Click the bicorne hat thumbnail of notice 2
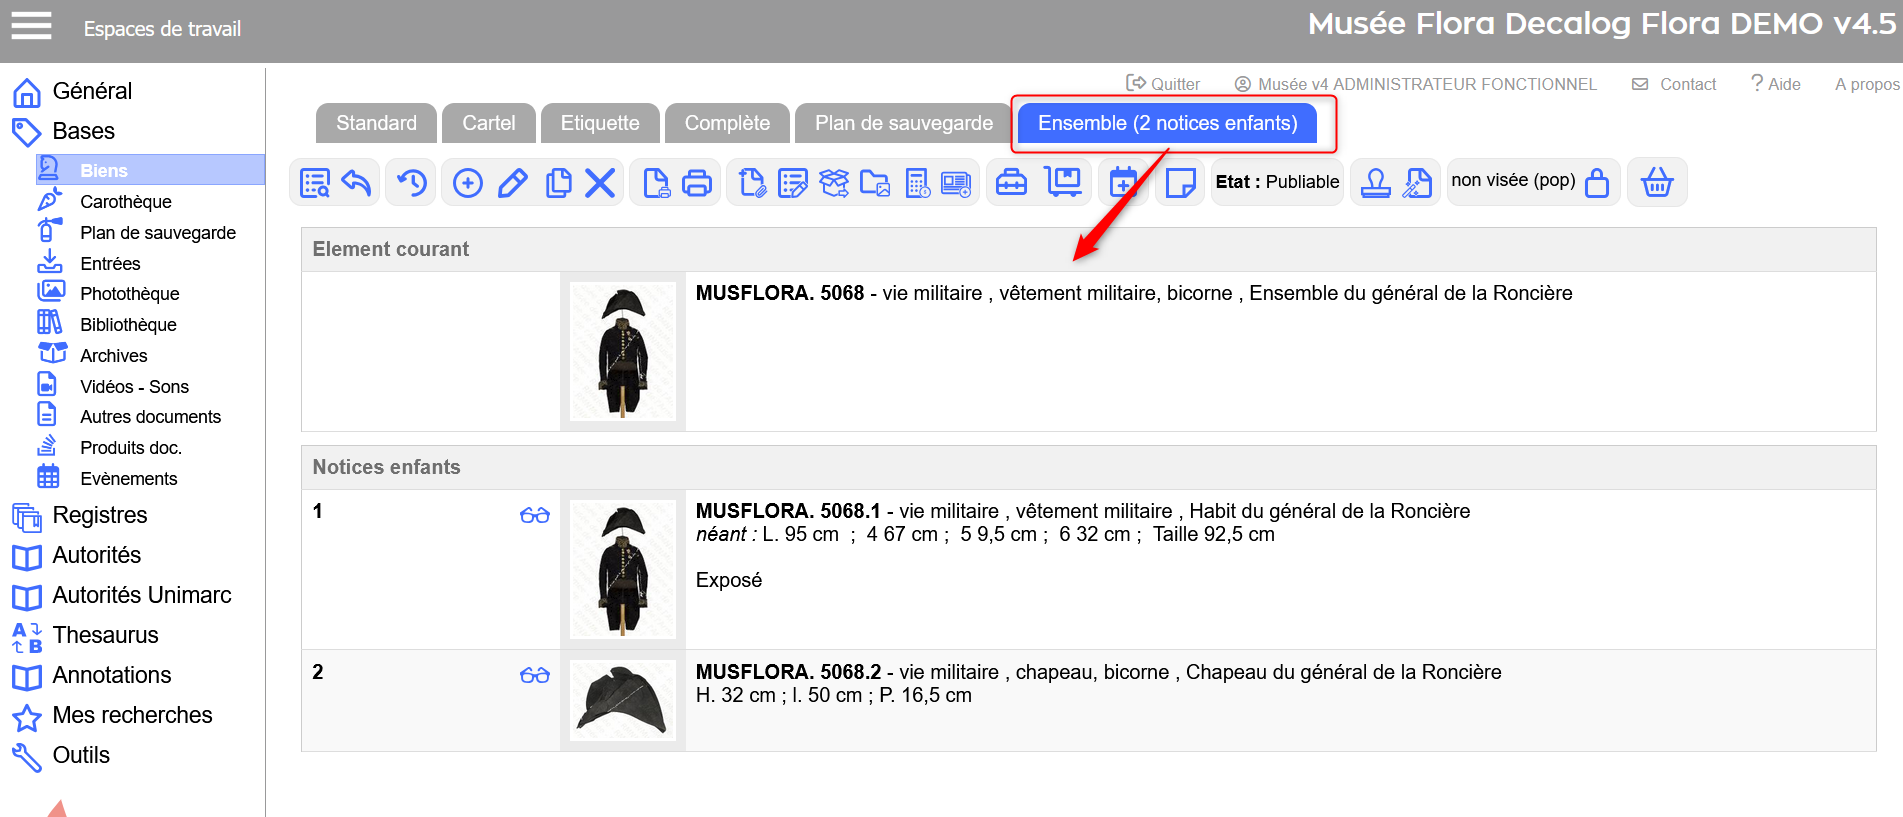 point(623,700)
